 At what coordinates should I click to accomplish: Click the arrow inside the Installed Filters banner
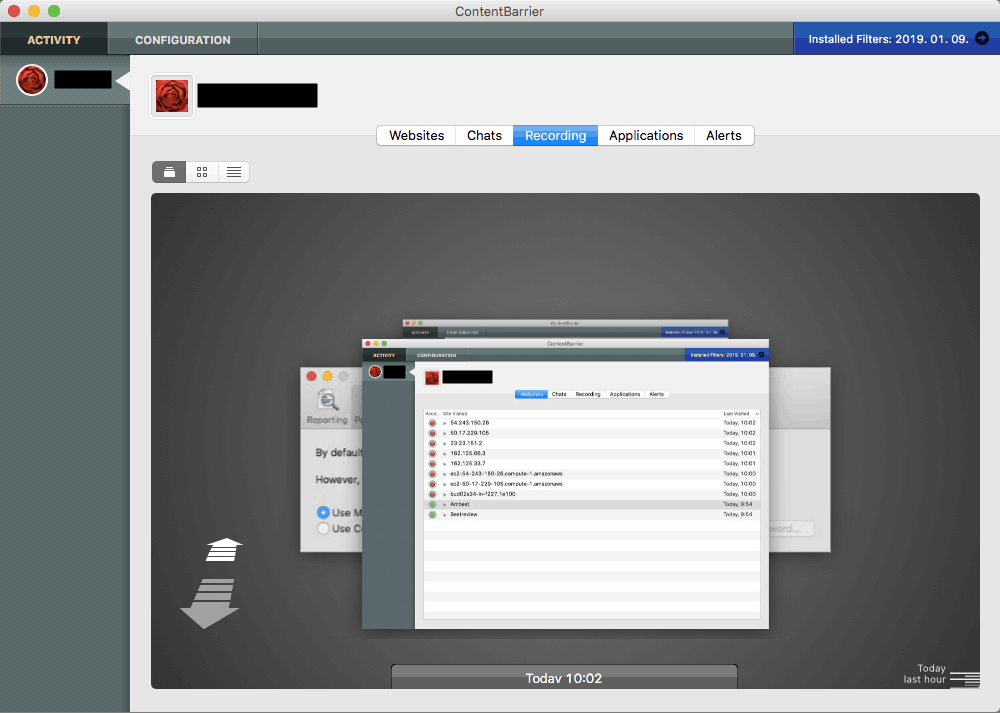click(x=983, y=38)
